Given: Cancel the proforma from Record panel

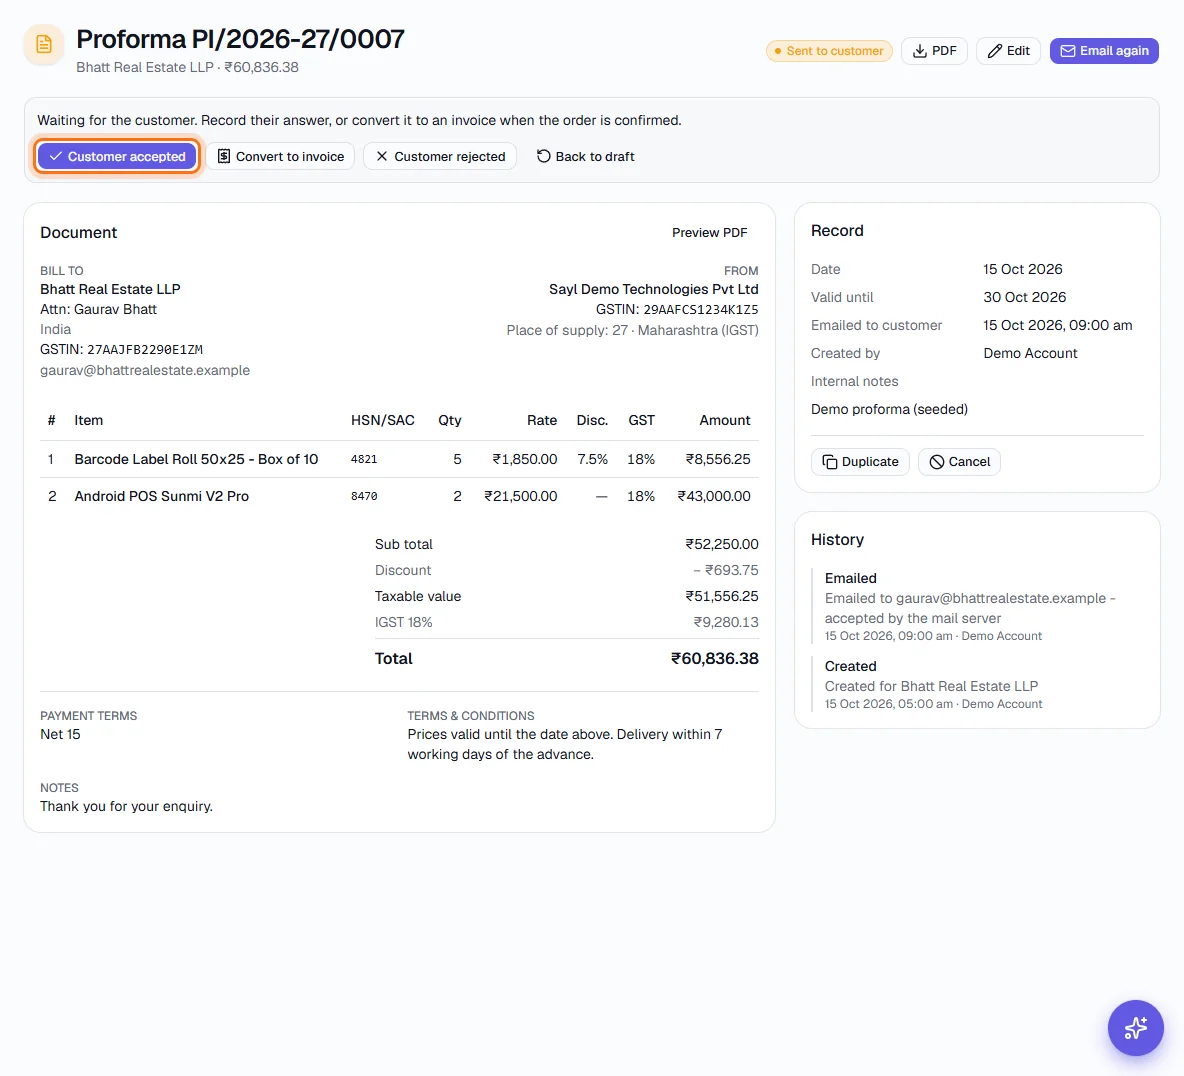Looking at the screenshot, I should [x=959, y=461].
